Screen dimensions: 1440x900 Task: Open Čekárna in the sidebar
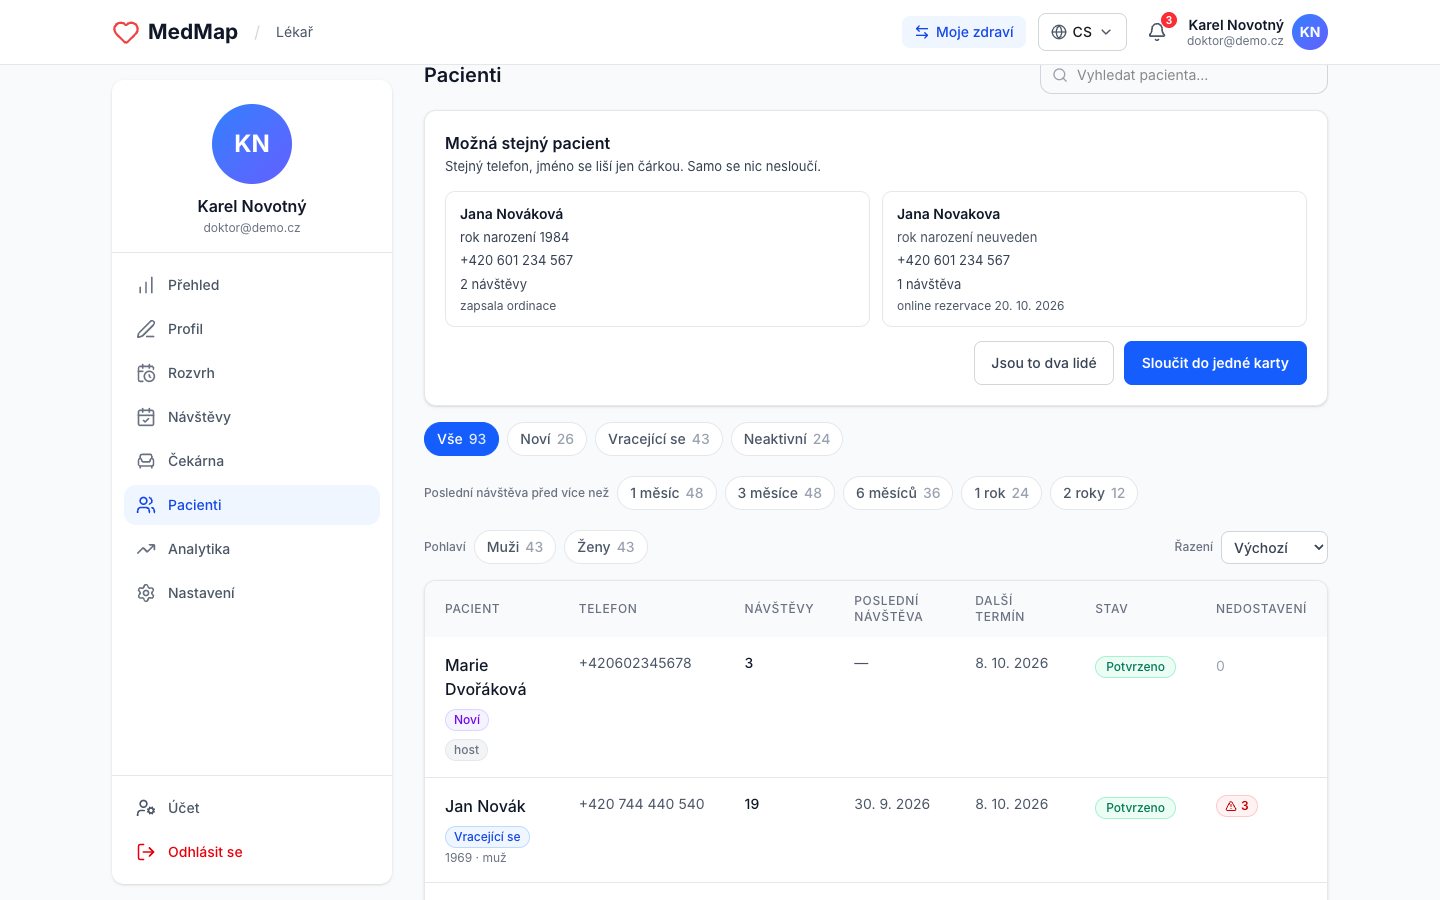point(252,461)
